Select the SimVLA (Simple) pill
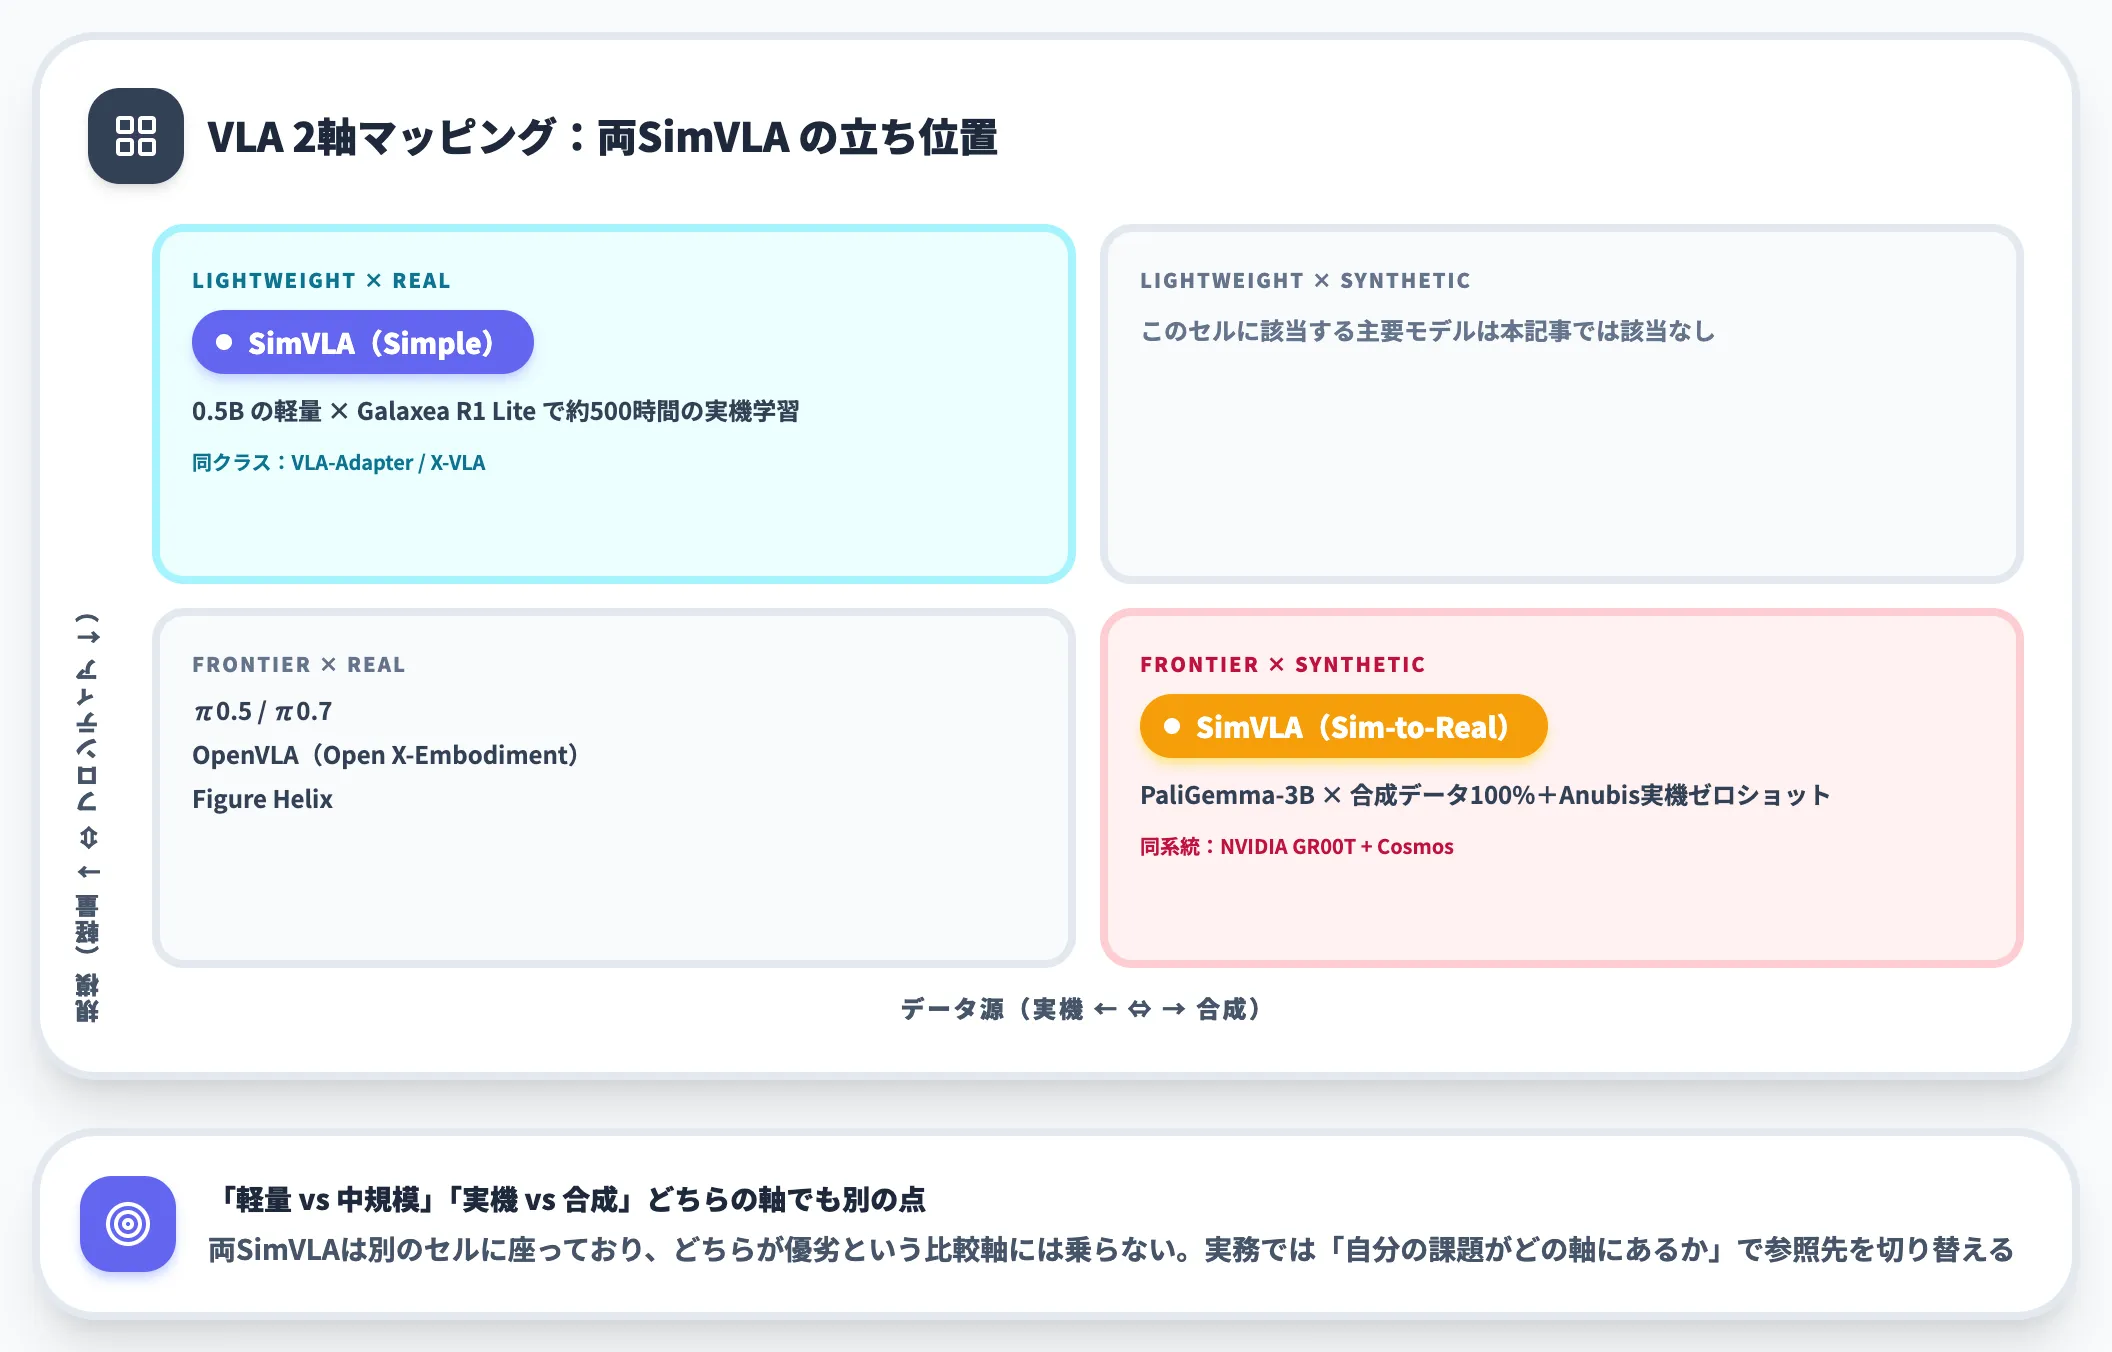The image size is (2112, 1352). pyautogui.click(x=363, y=342)
